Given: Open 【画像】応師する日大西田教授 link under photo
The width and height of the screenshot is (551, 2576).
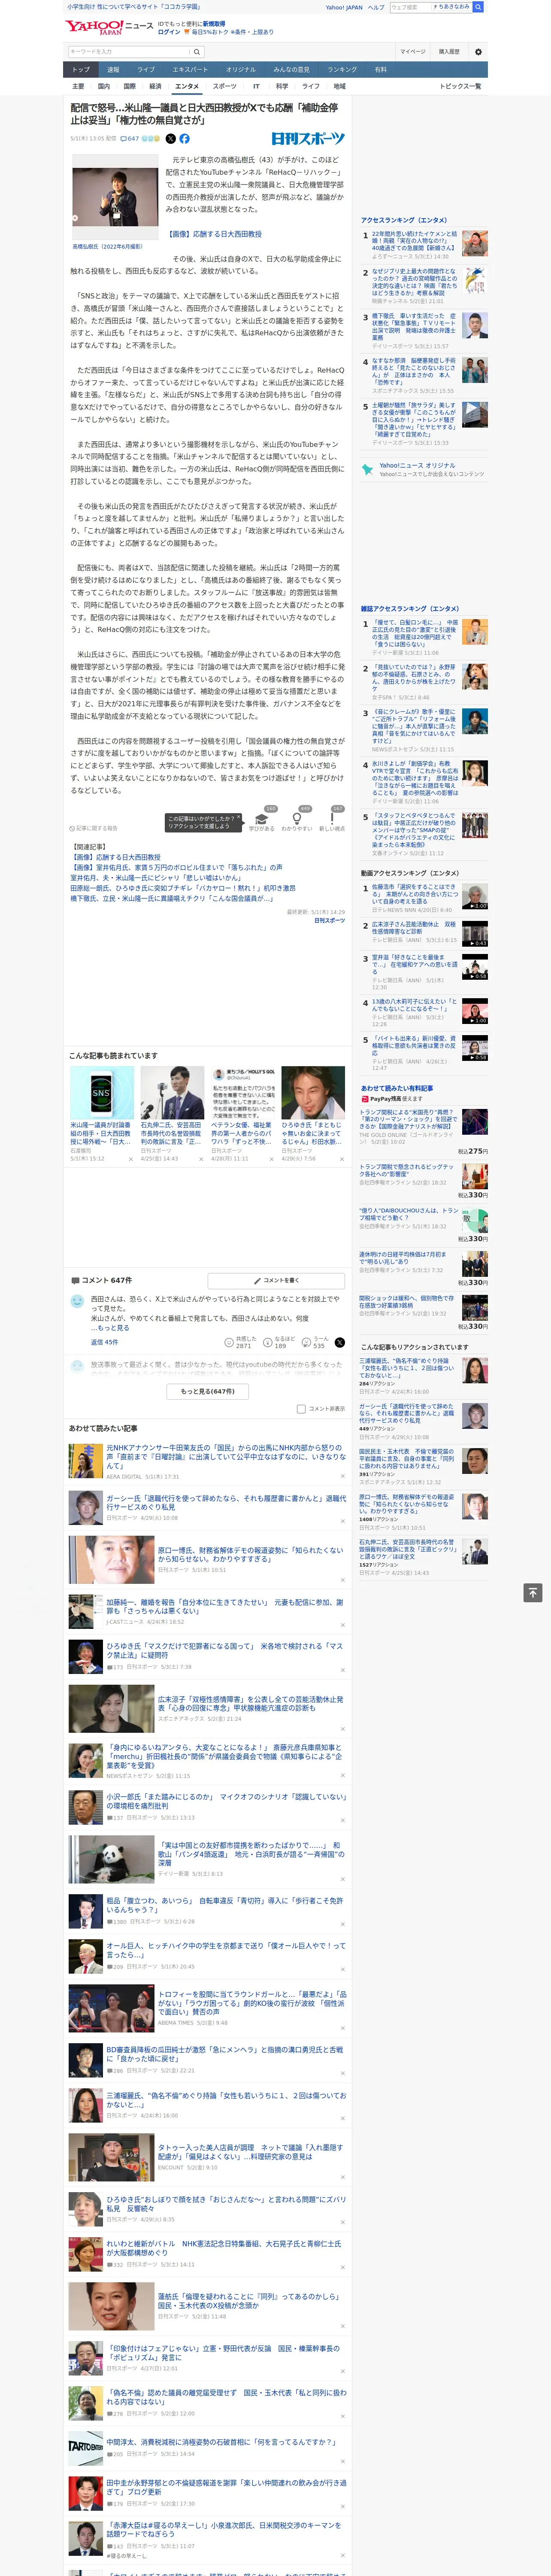Looking at the screenshot, I should (x=214, y=234).
